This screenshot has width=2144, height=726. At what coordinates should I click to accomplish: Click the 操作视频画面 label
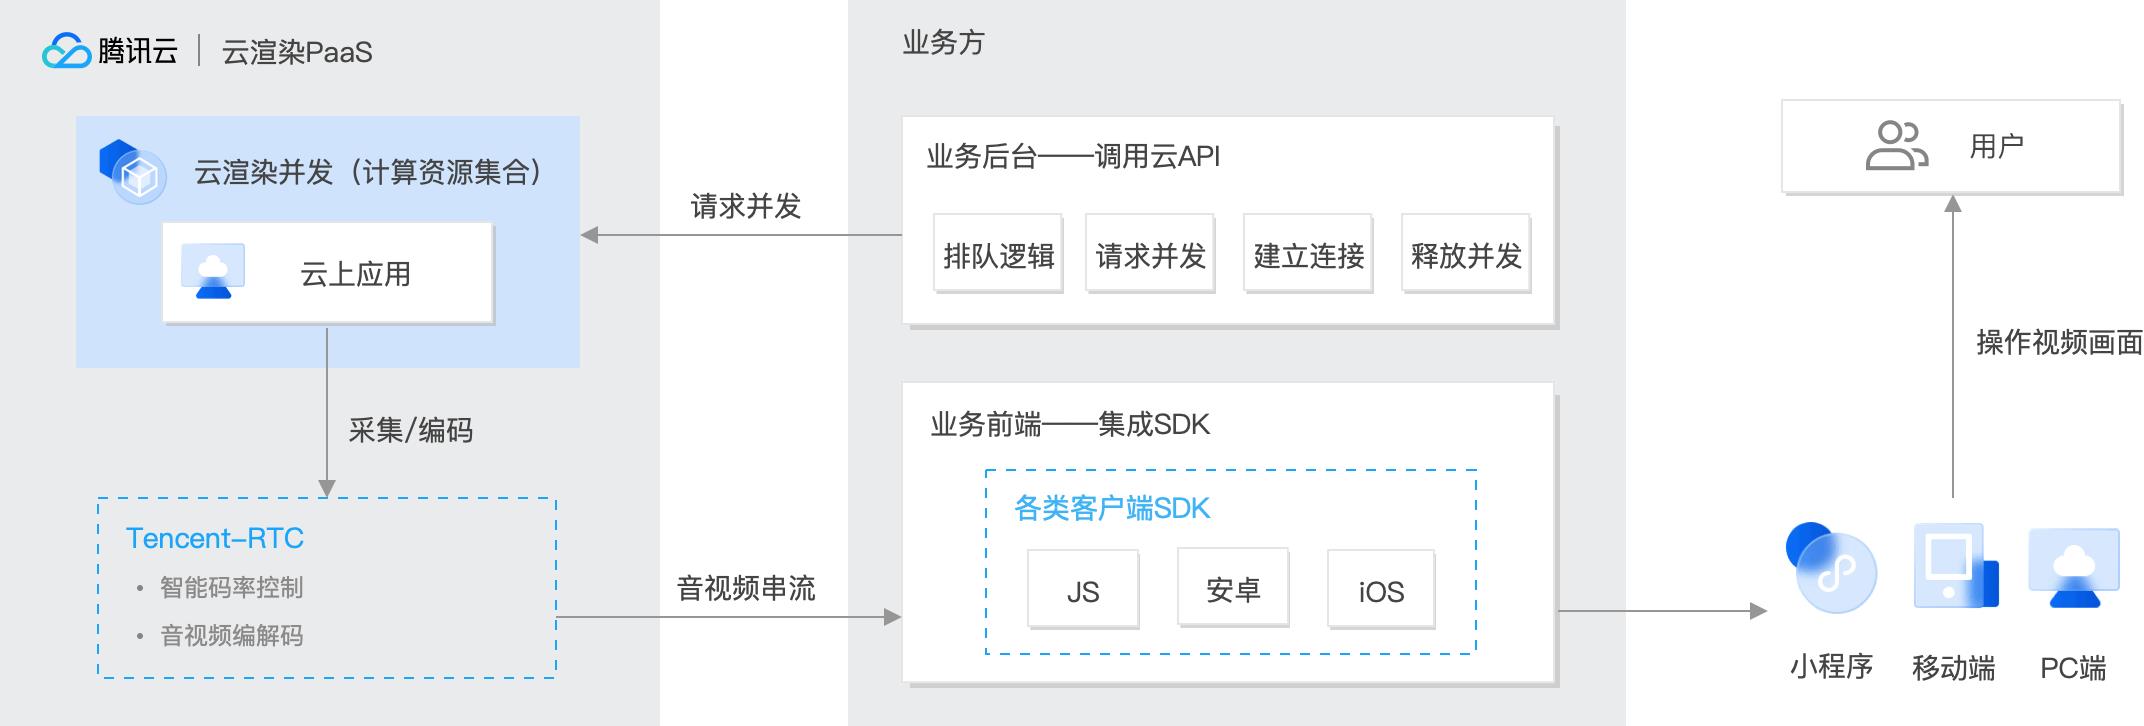click(2059, 342)
